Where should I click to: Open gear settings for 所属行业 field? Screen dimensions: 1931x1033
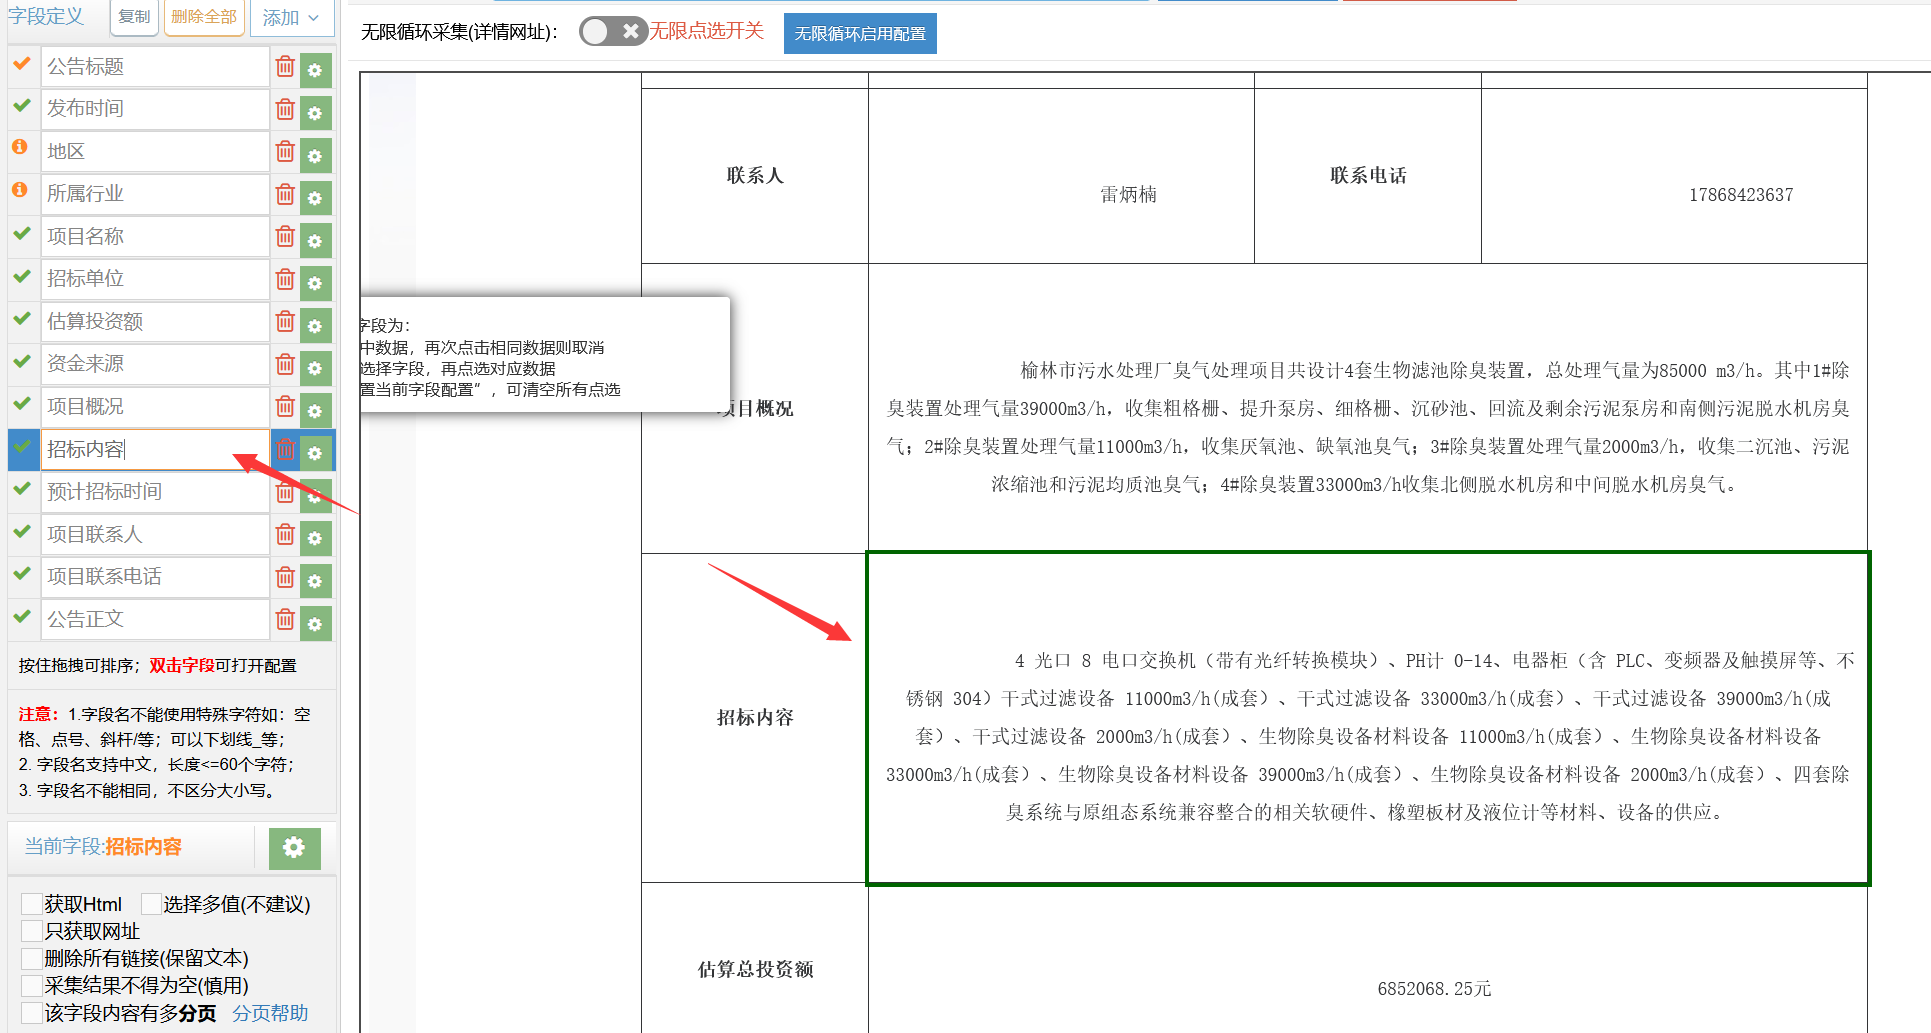[315, 197]
